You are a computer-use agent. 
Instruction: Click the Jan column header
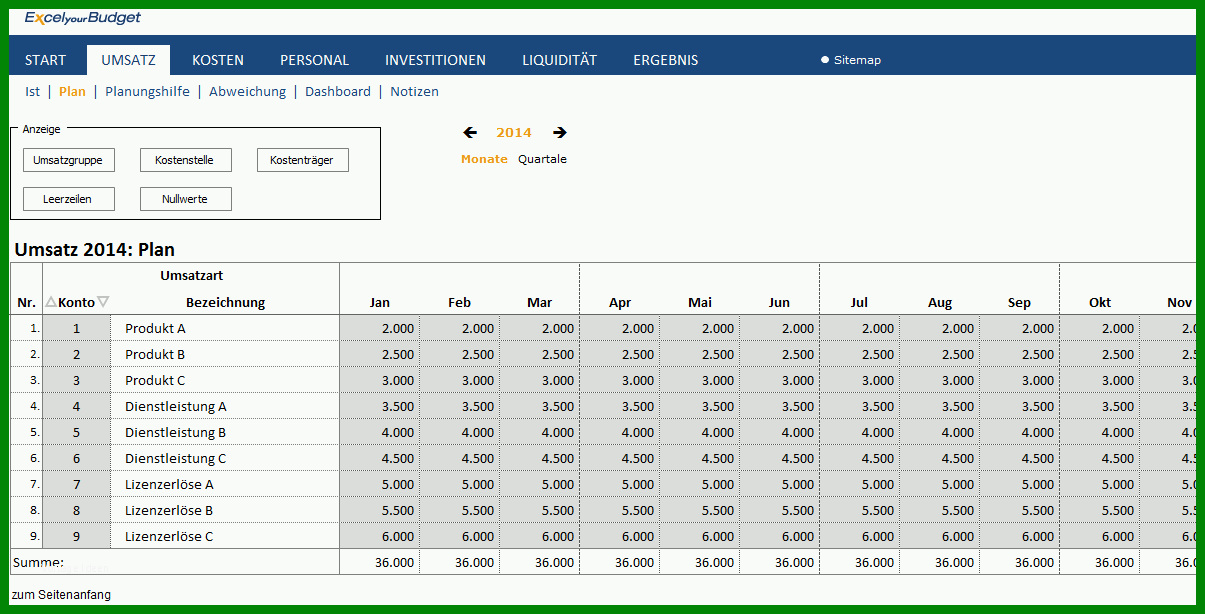[380, 302]
